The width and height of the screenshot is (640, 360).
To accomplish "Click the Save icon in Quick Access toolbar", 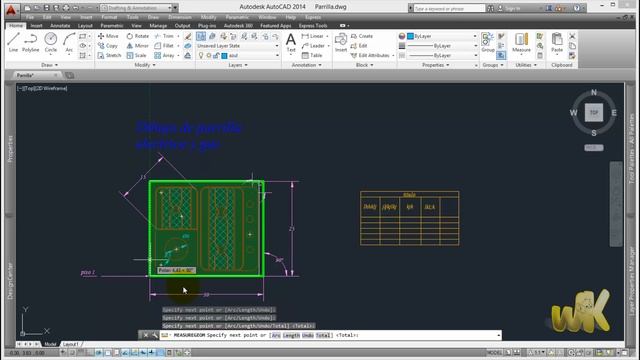I will click(x=46, y=8).
